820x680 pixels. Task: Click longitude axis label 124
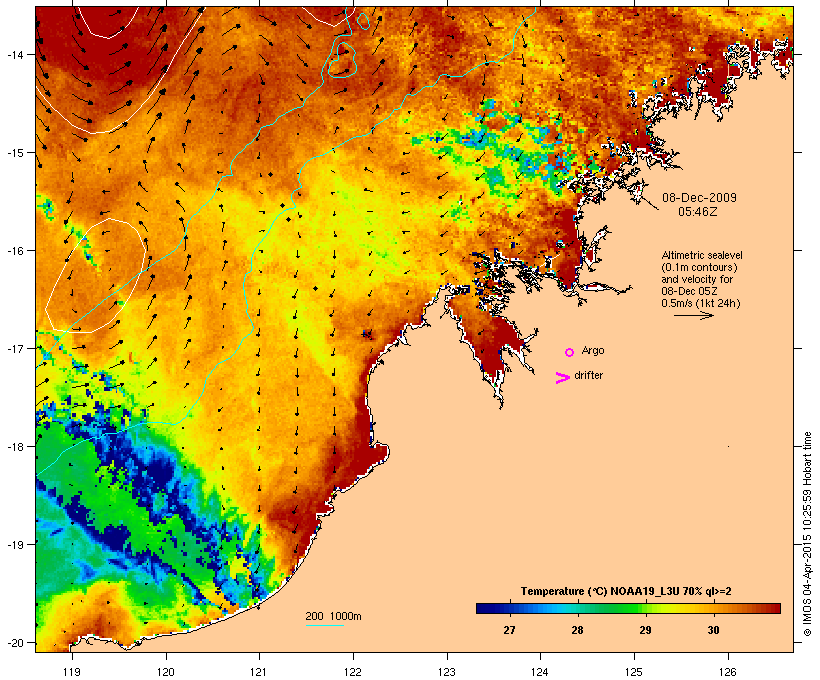tap(540, 672)
